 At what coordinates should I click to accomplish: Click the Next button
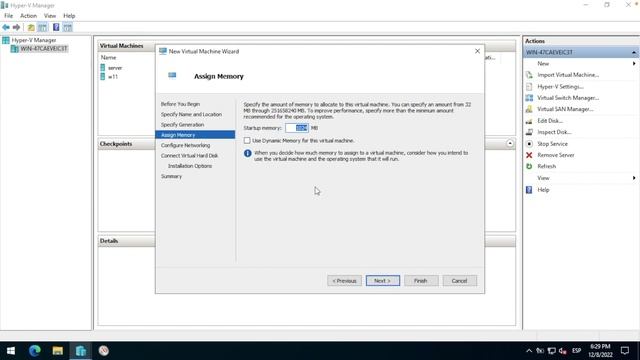click(x=383, y=281)
